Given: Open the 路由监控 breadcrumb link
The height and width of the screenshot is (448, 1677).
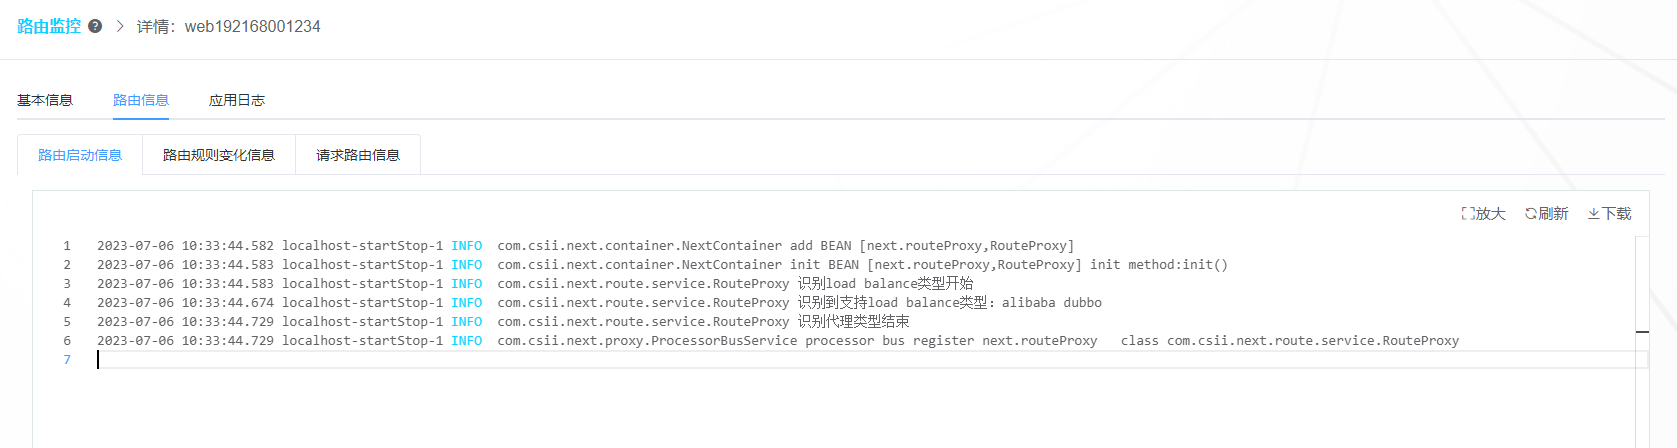Looking at the screenshot, I should click(49, 26).
